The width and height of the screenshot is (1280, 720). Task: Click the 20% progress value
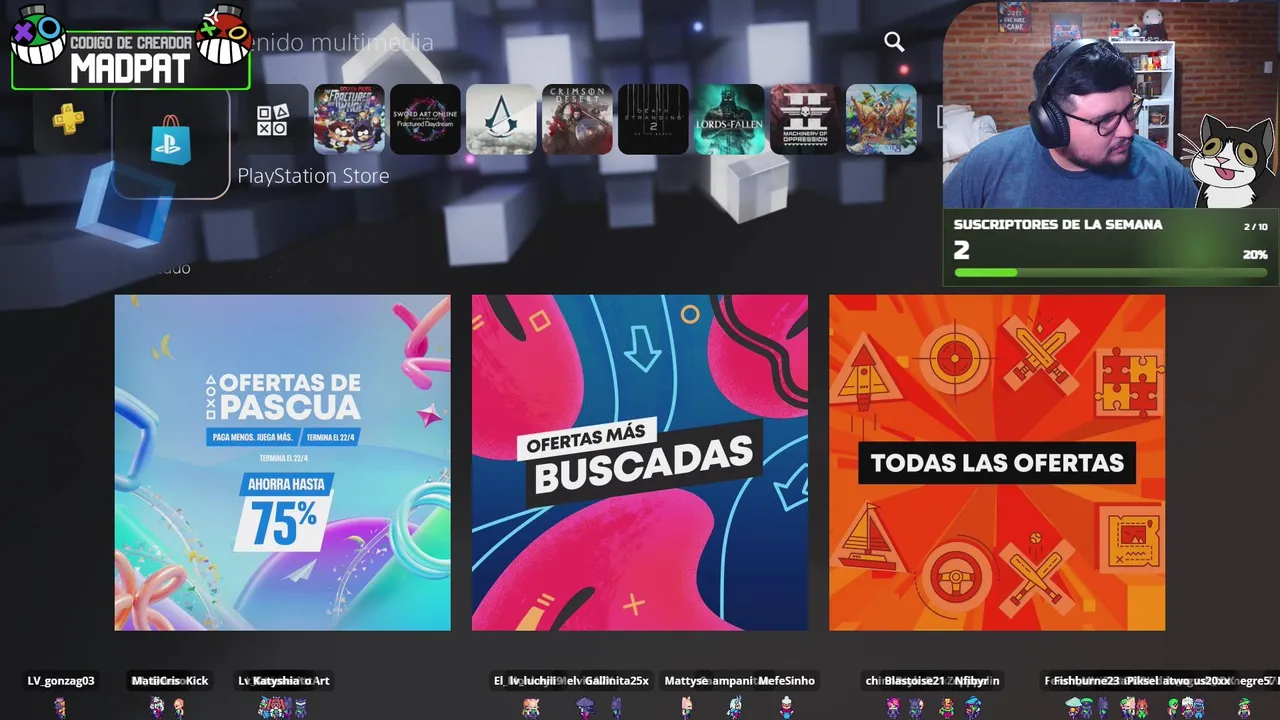click(x=1255, y=255)
